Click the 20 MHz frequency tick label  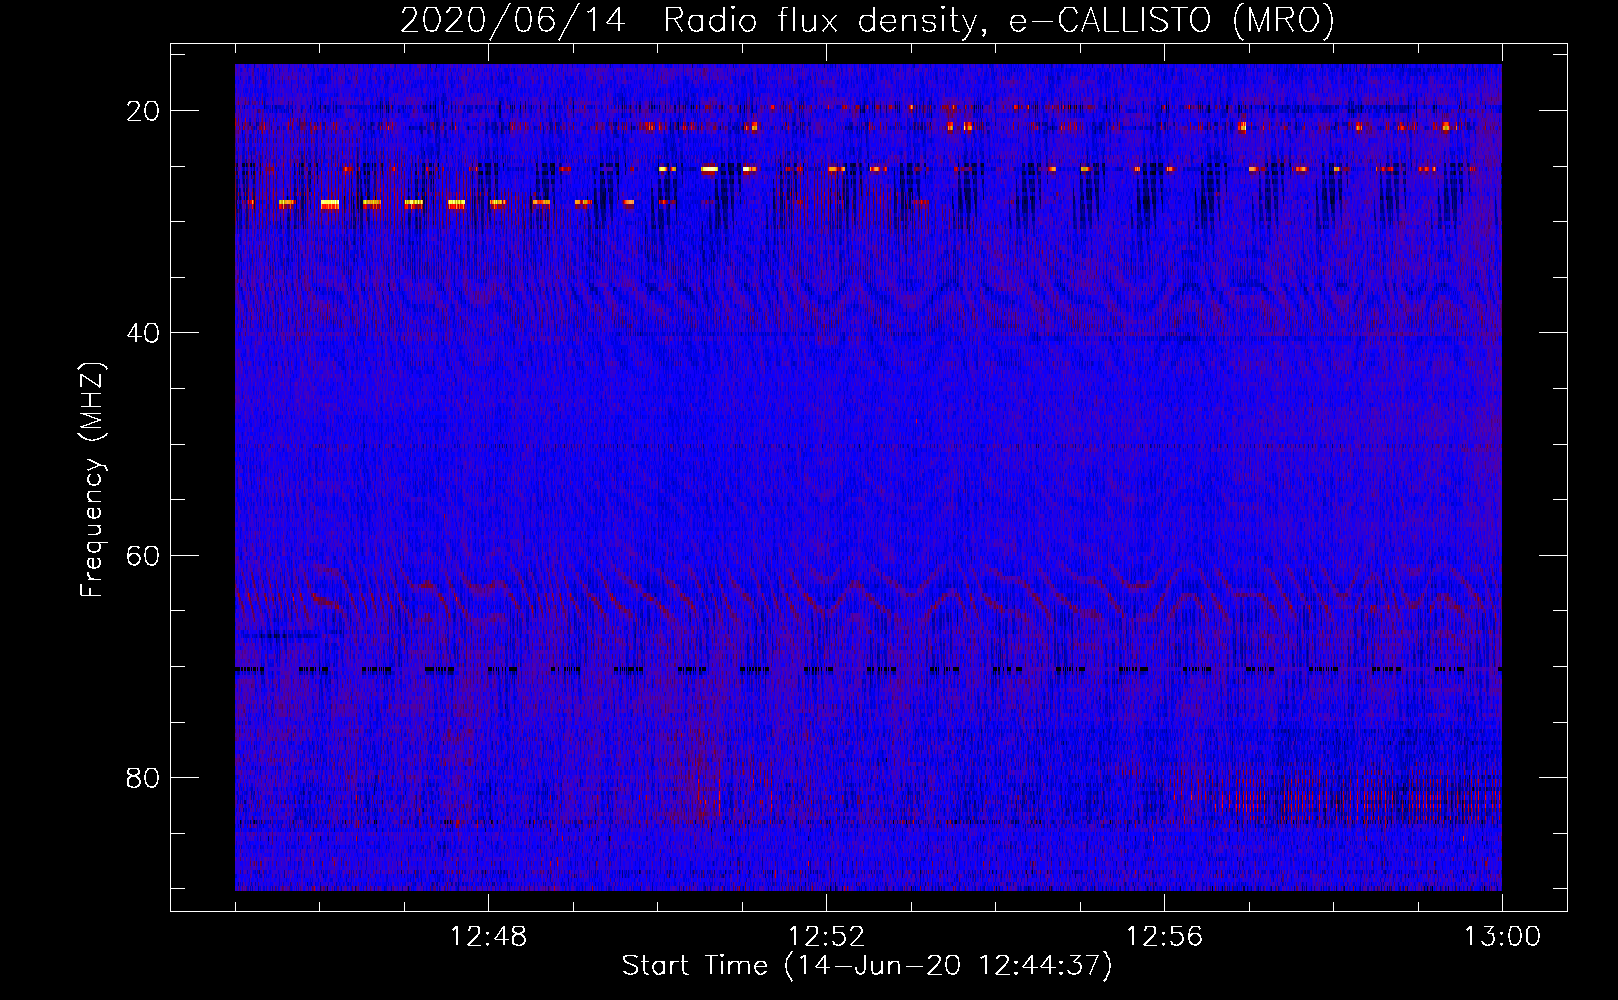tap(142, 111)
